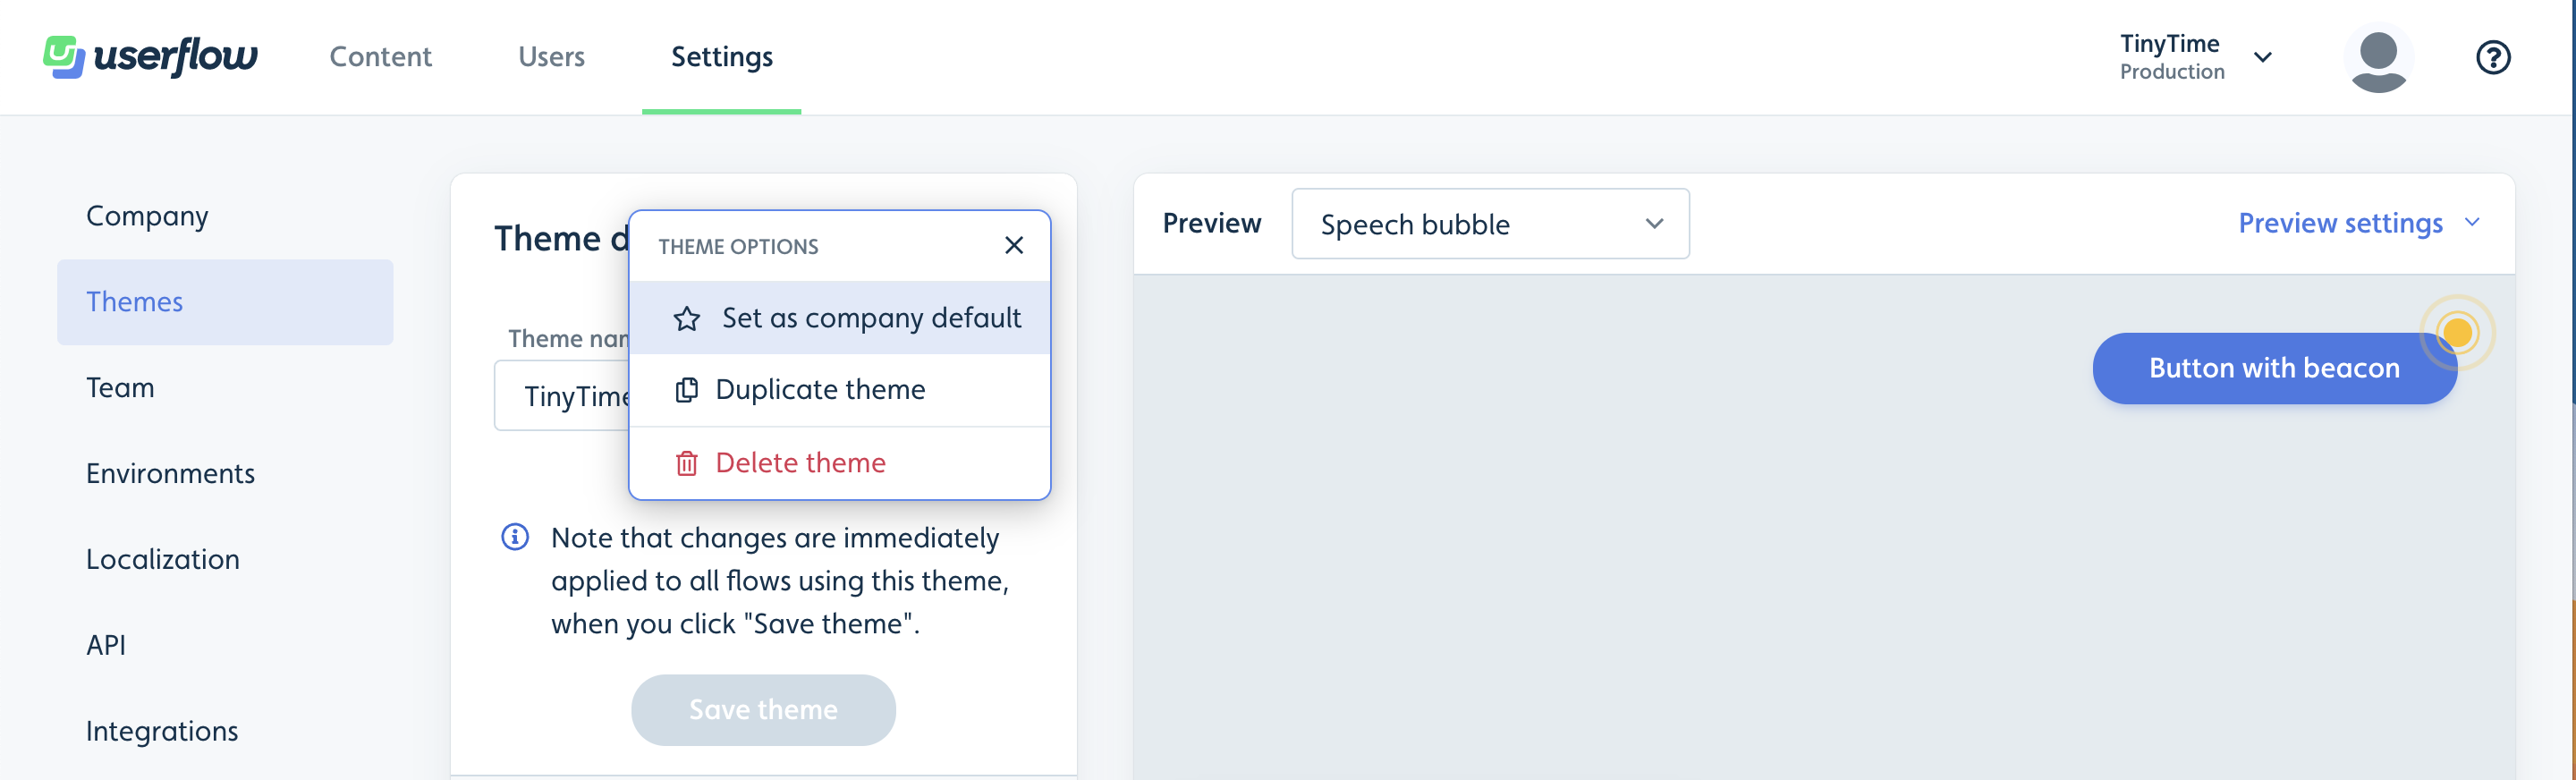
Task: Select the Settings tab
Action: [721, 57]
